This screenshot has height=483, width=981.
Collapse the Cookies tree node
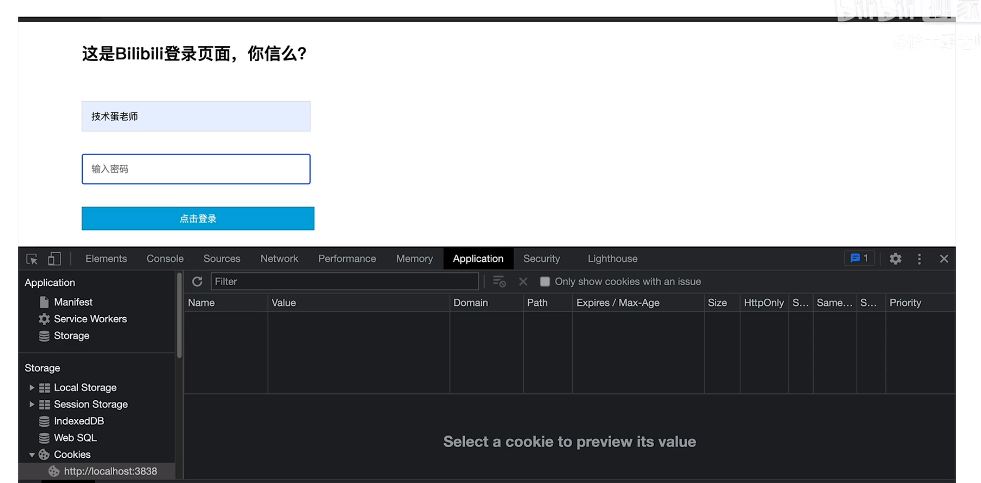coord(32,455)
